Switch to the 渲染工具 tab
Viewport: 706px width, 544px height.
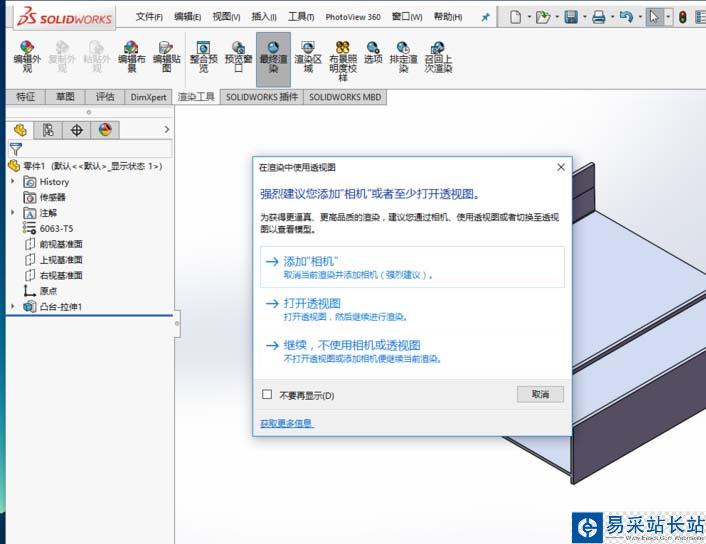tap(196, 97)
